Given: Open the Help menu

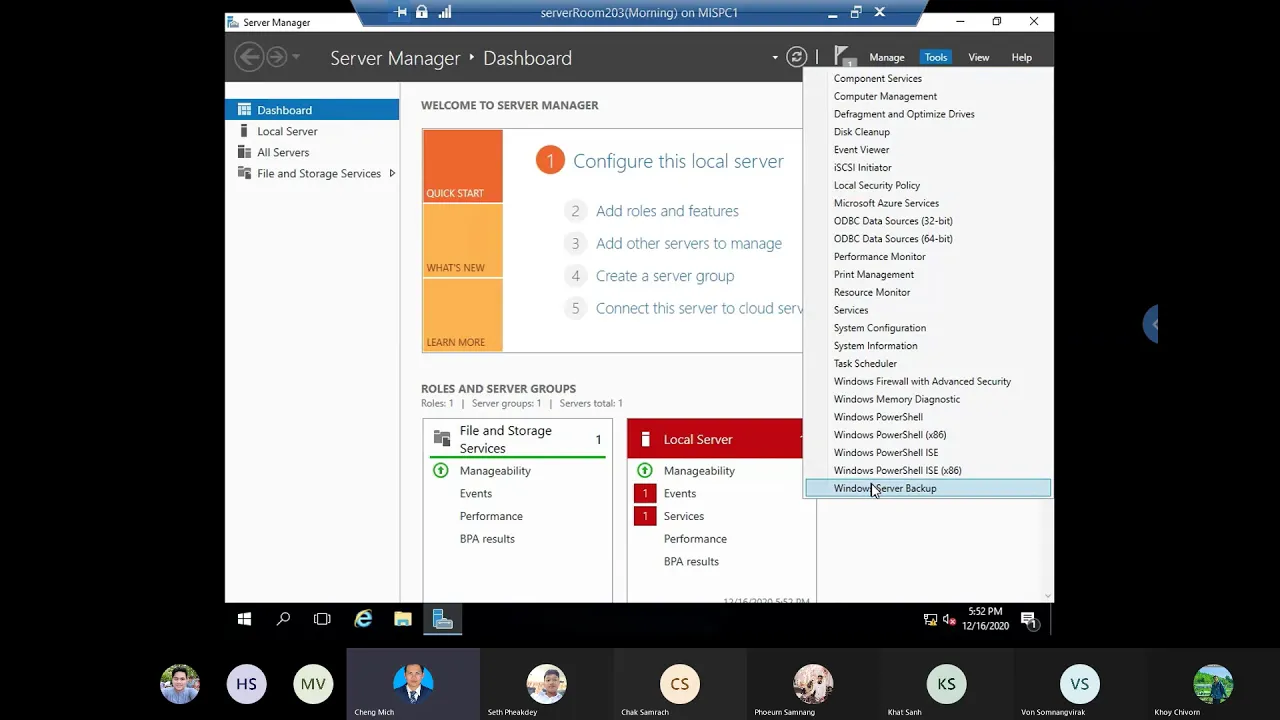Looking at the screenshot, I should (x=1021, y=57).
